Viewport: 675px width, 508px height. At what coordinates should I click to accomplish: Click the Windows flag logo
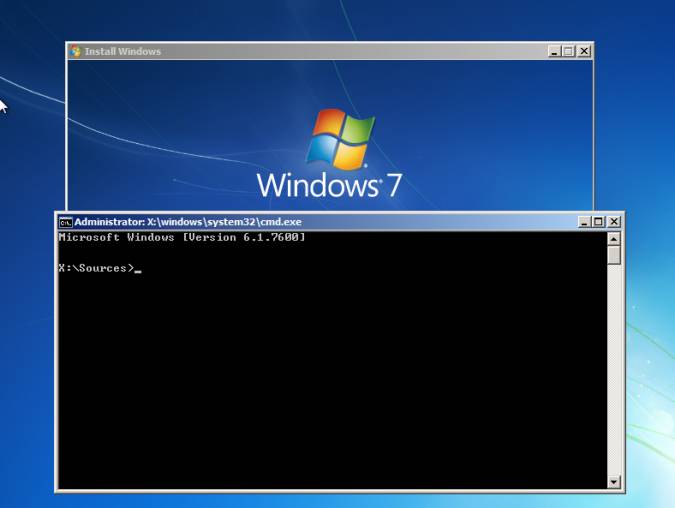[x=339, y=138]
